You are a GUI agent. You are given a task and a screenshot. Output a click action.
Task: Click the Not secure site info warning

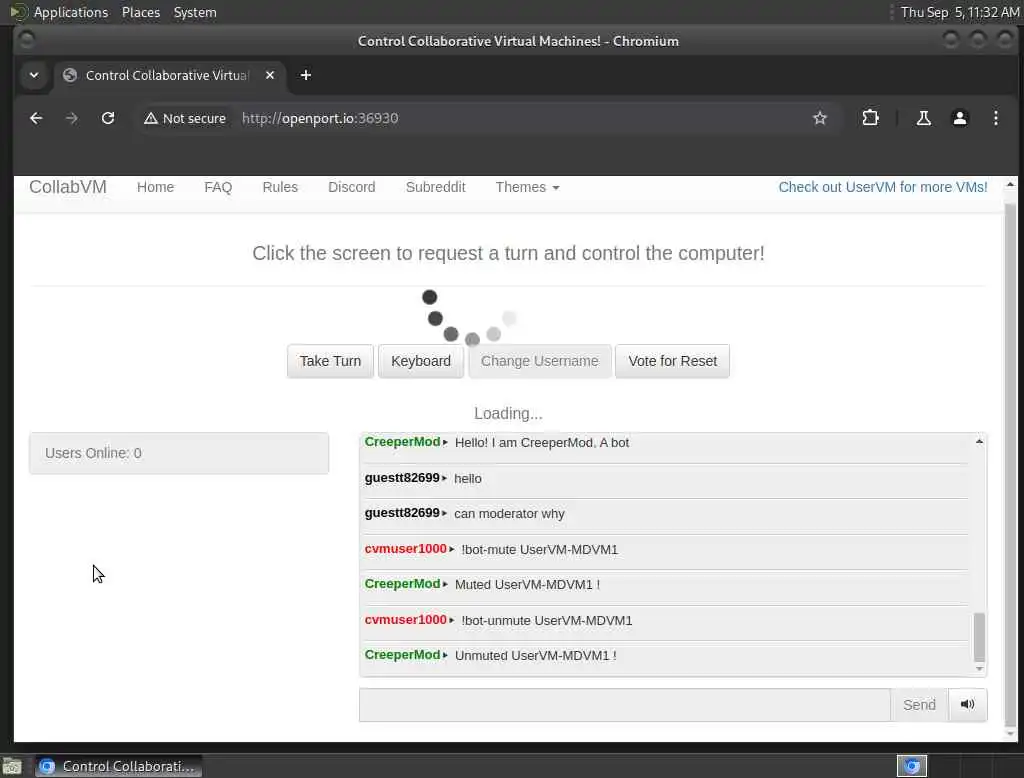(185, 118)
